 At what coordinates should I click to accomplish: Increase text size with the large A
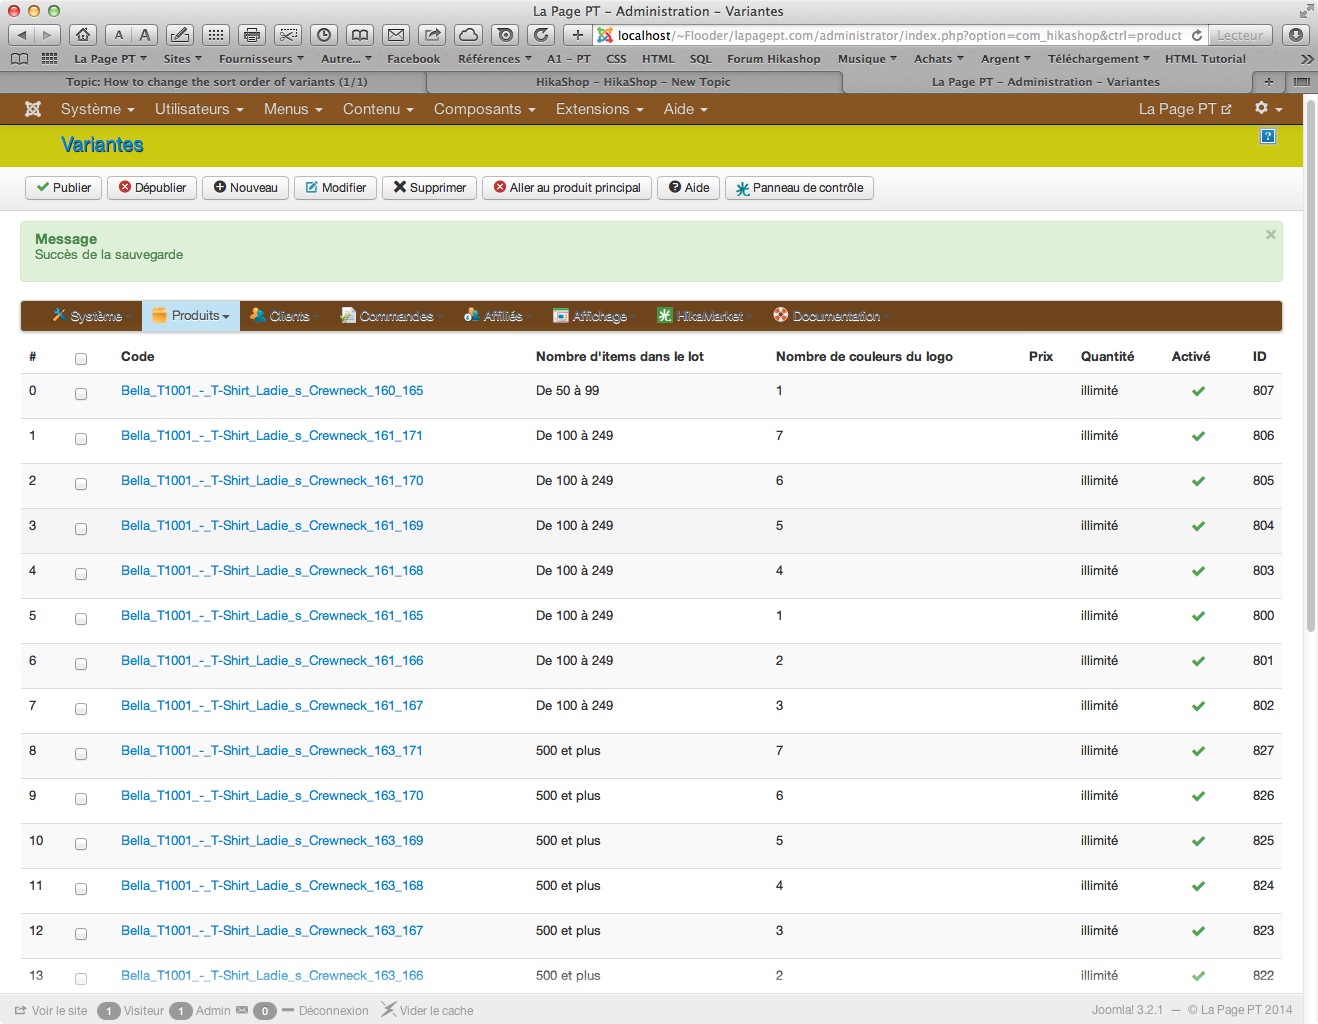tap(145, 35)
